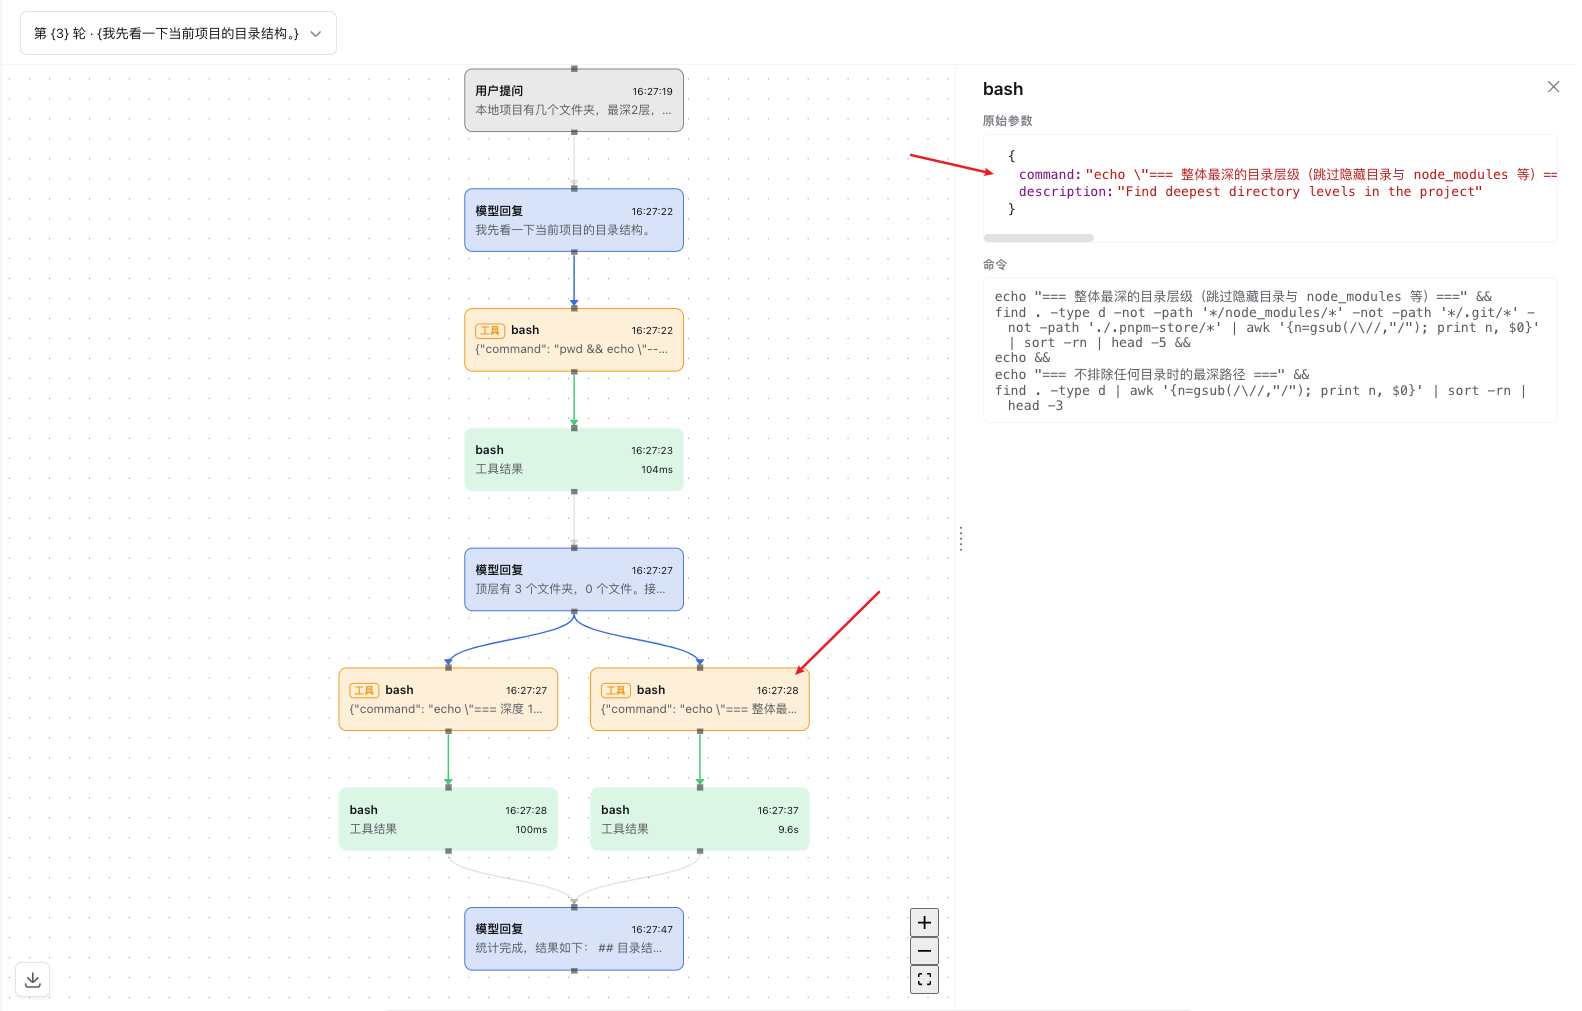Zoom in with the plus button

click(924, 922)
